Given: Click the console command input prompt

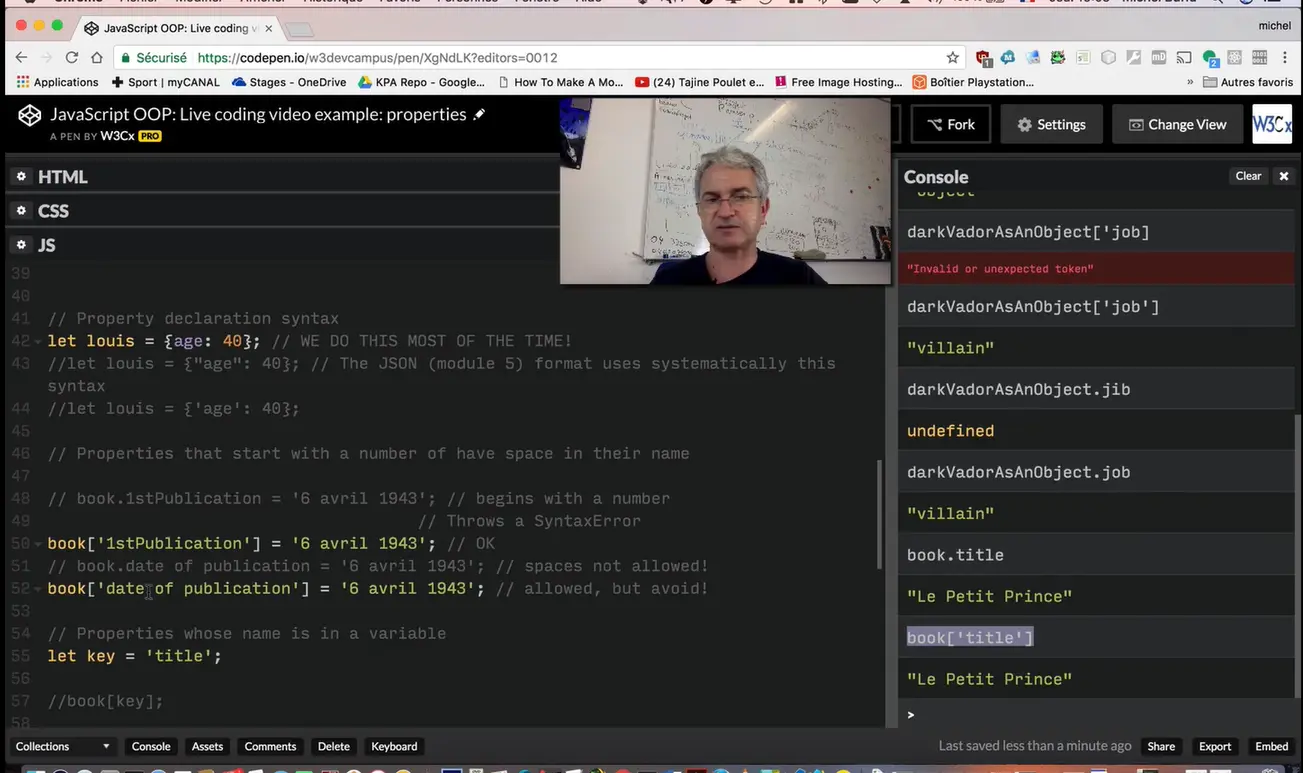Looking at the screenshot, I should click(x=1095, y=714).
